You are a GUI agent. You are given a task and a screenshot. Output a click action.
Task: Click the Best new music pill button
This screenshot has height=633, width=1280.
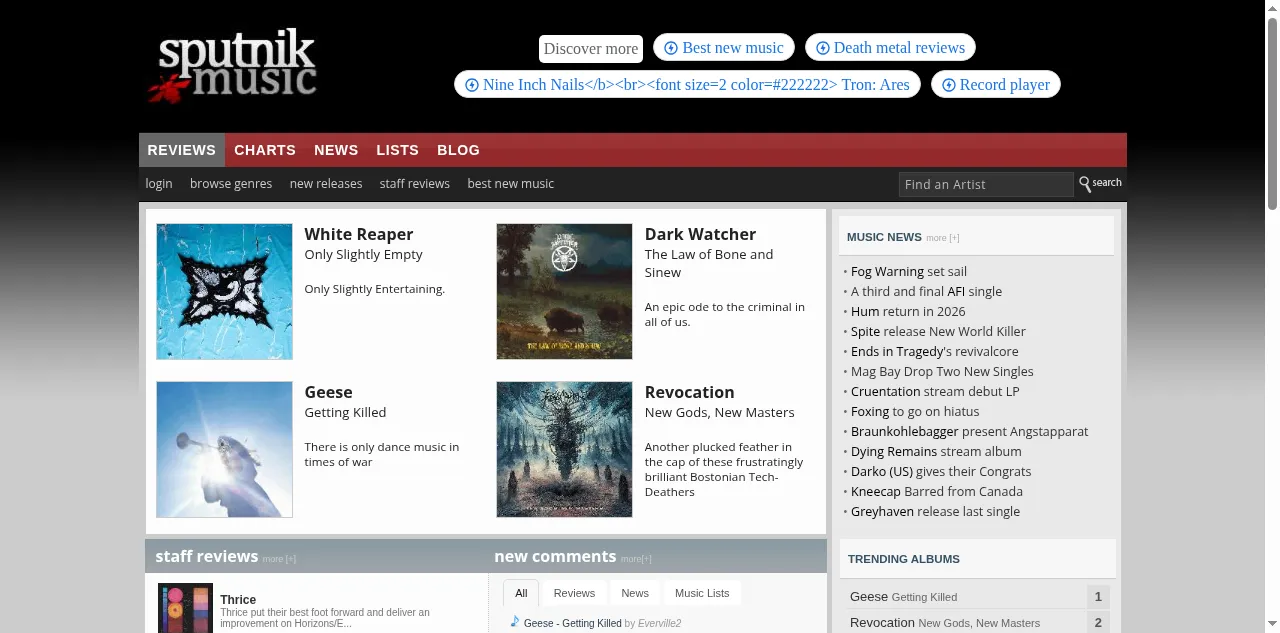[724, 48]
